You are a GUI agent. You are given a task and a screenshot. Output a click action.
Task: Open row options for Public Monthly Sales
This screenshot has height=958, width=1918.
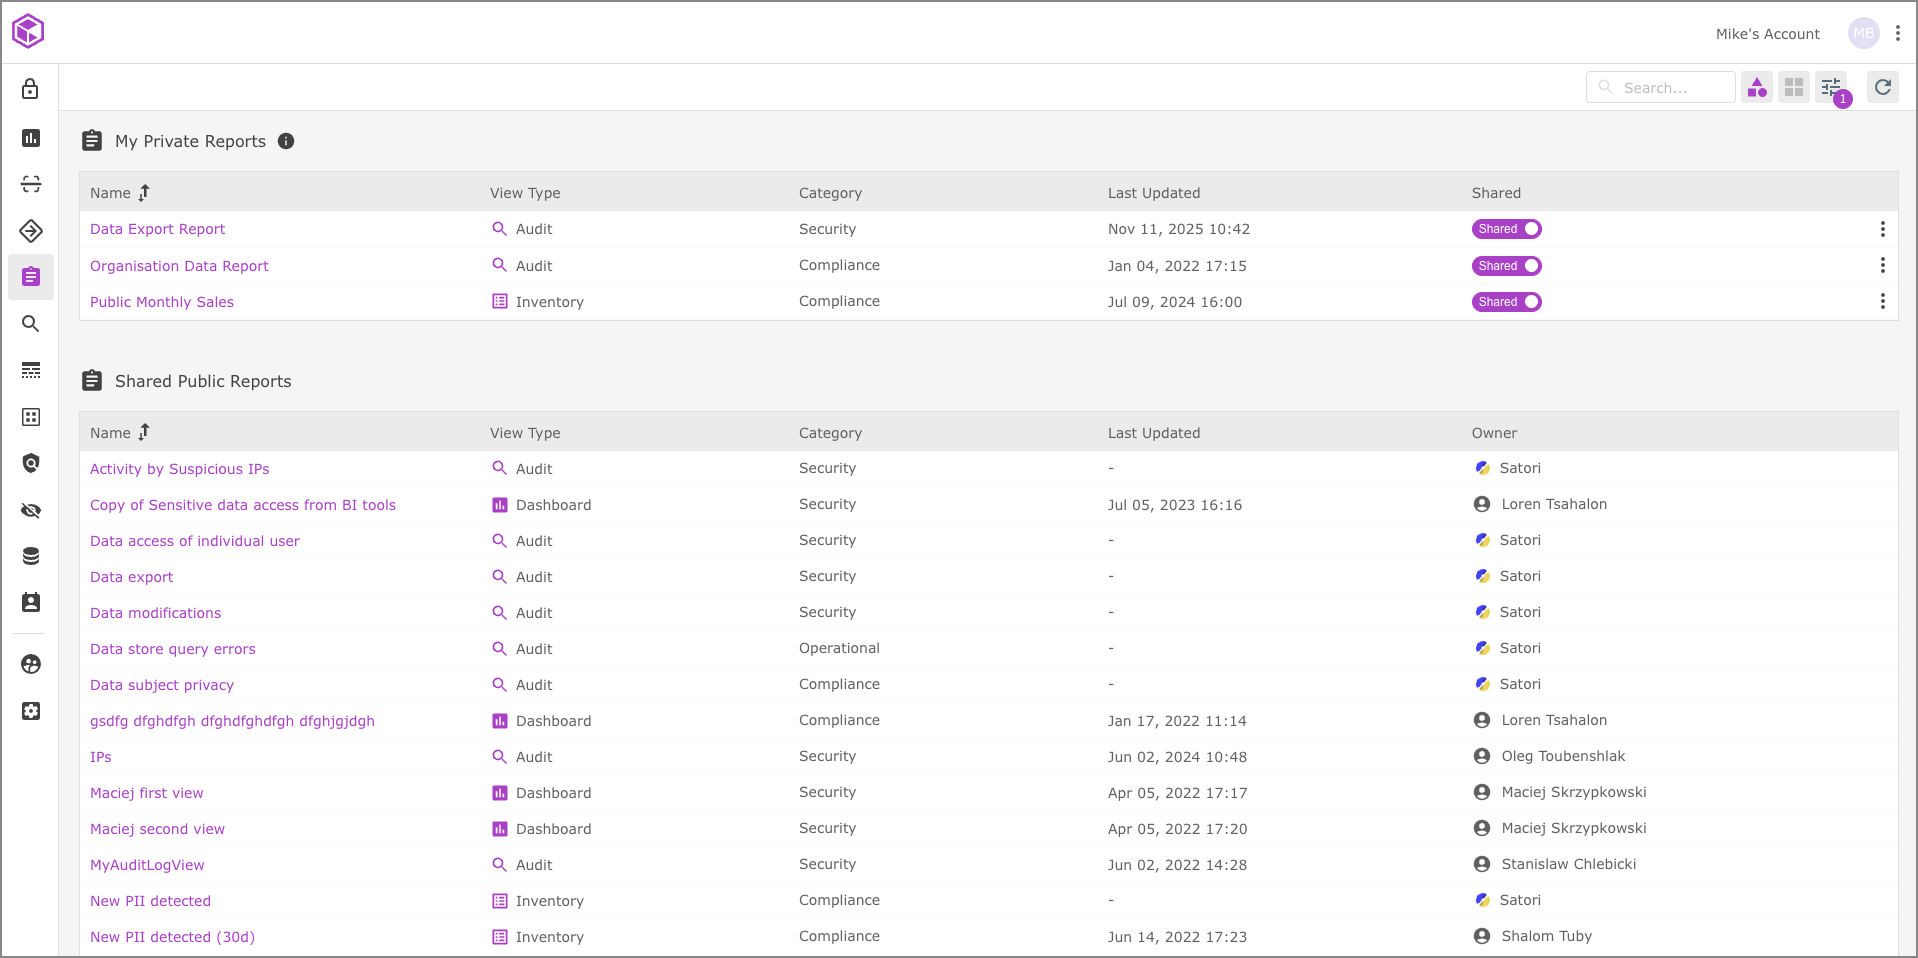(x=1882, y=302)
